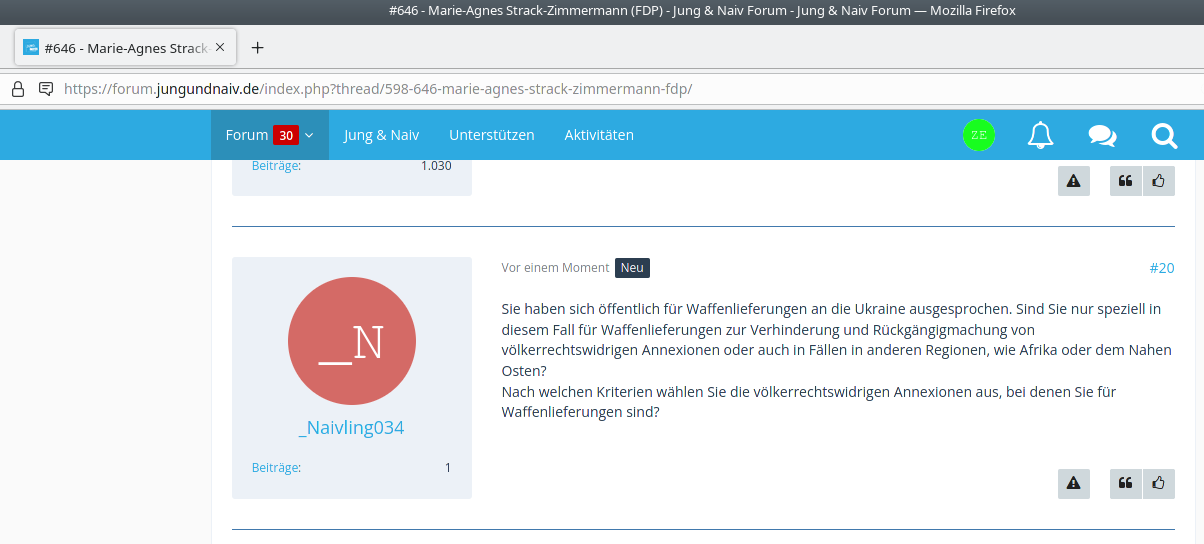Screen dimensions: 1204x544
Task: Open the #20 post permalink
Action: point(1161,268)
